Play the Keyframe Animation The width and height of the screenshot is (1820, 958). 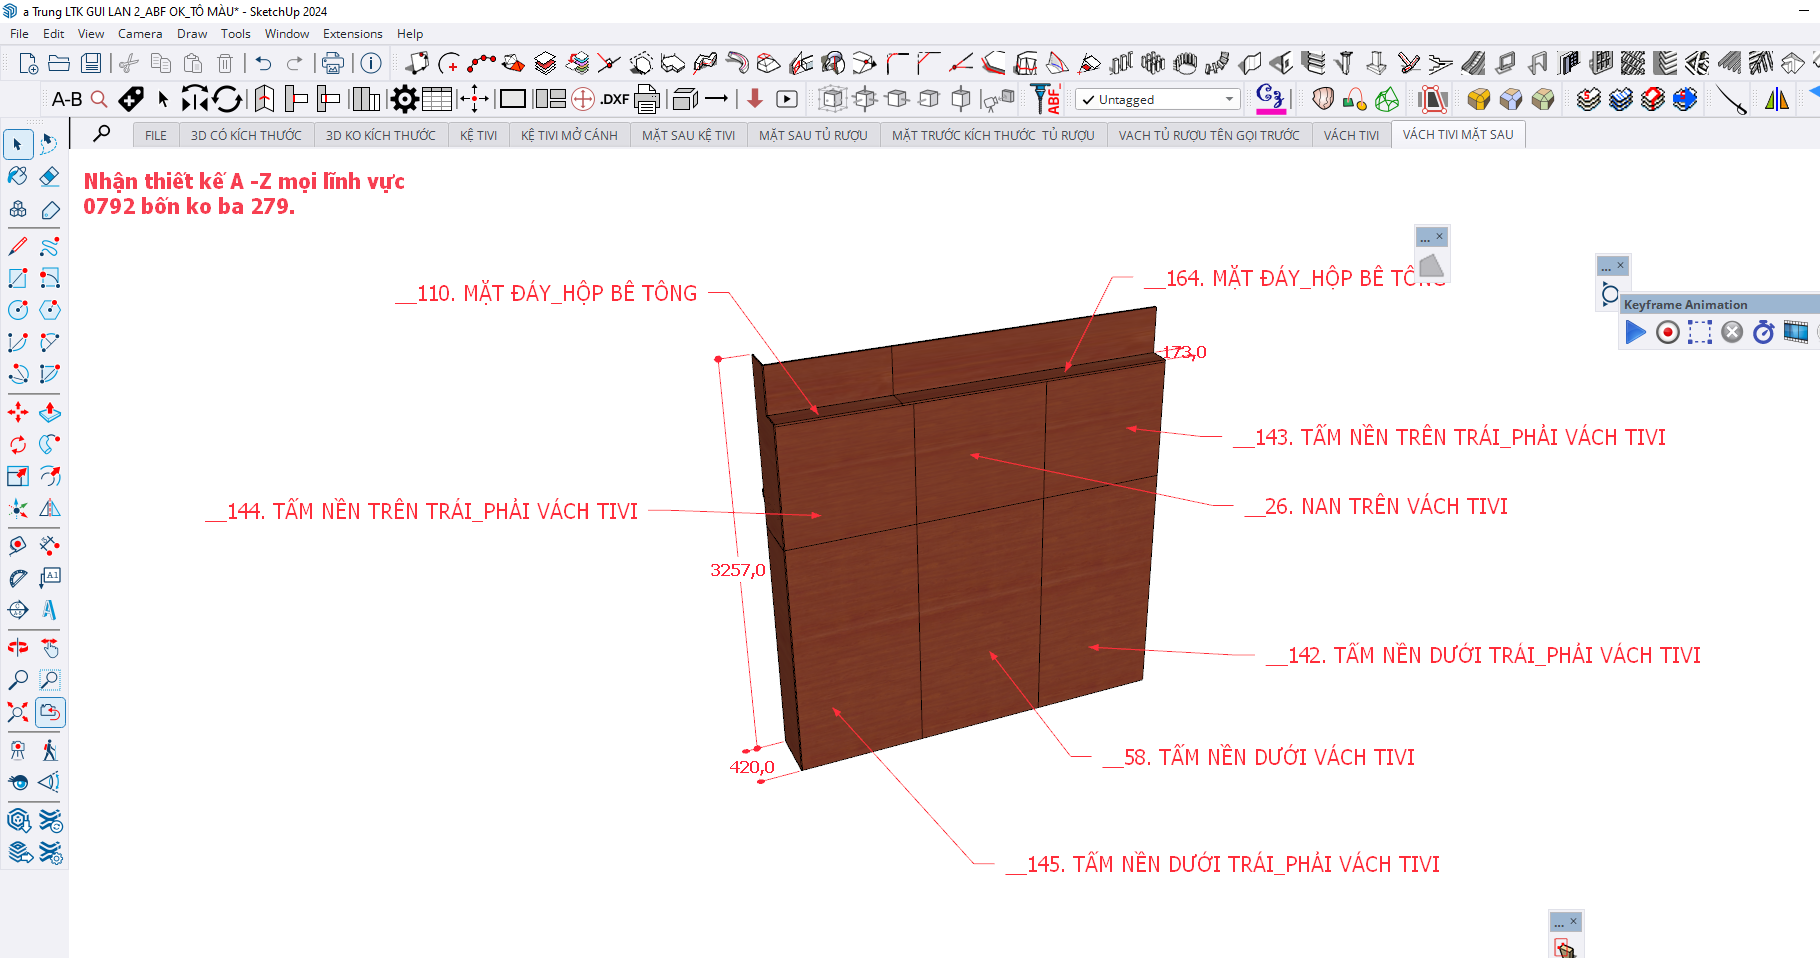[1635, 332]
